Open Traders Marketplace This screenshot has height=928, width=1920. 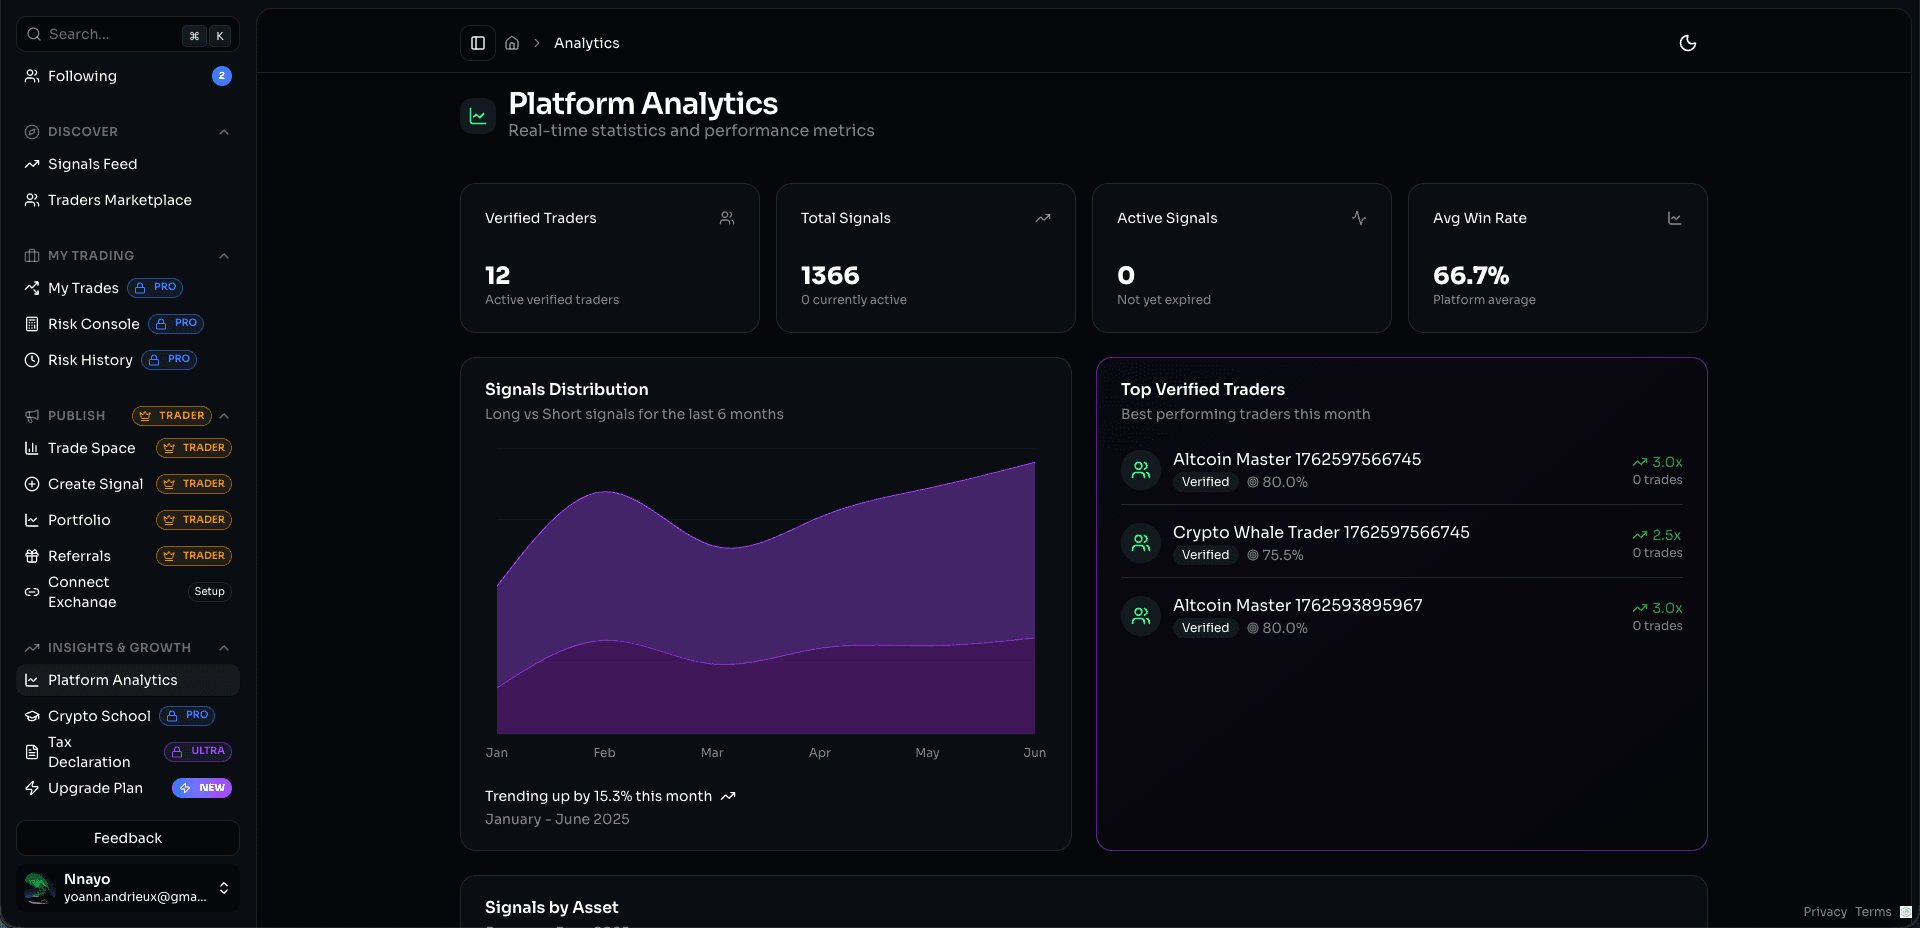(128, 200)
